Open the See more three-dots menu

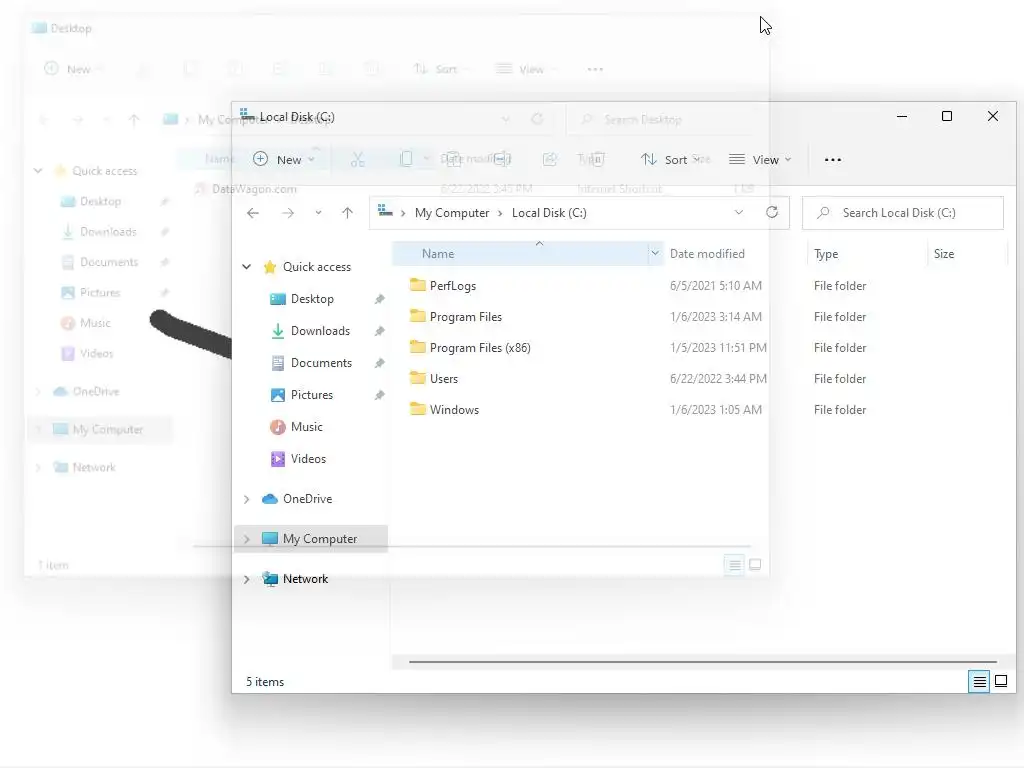pos(833,159)
